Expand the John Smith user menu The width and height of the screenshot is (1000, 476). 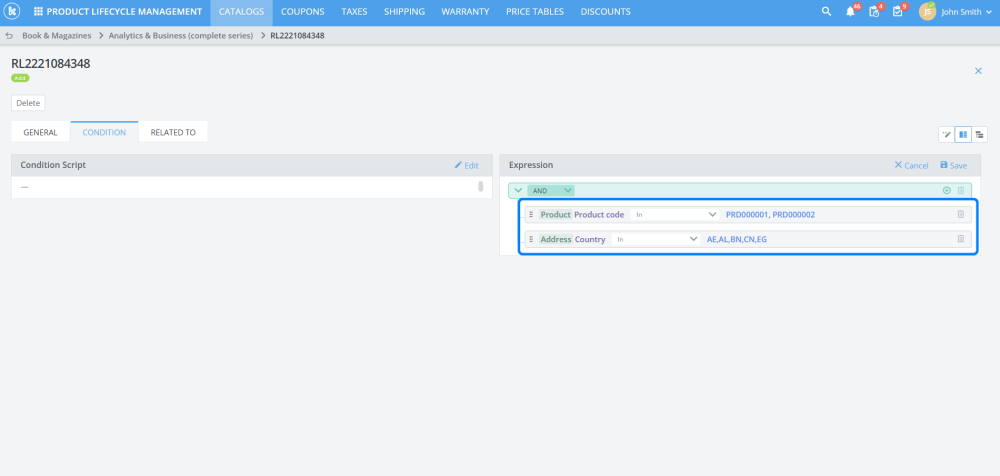point(989,11)
